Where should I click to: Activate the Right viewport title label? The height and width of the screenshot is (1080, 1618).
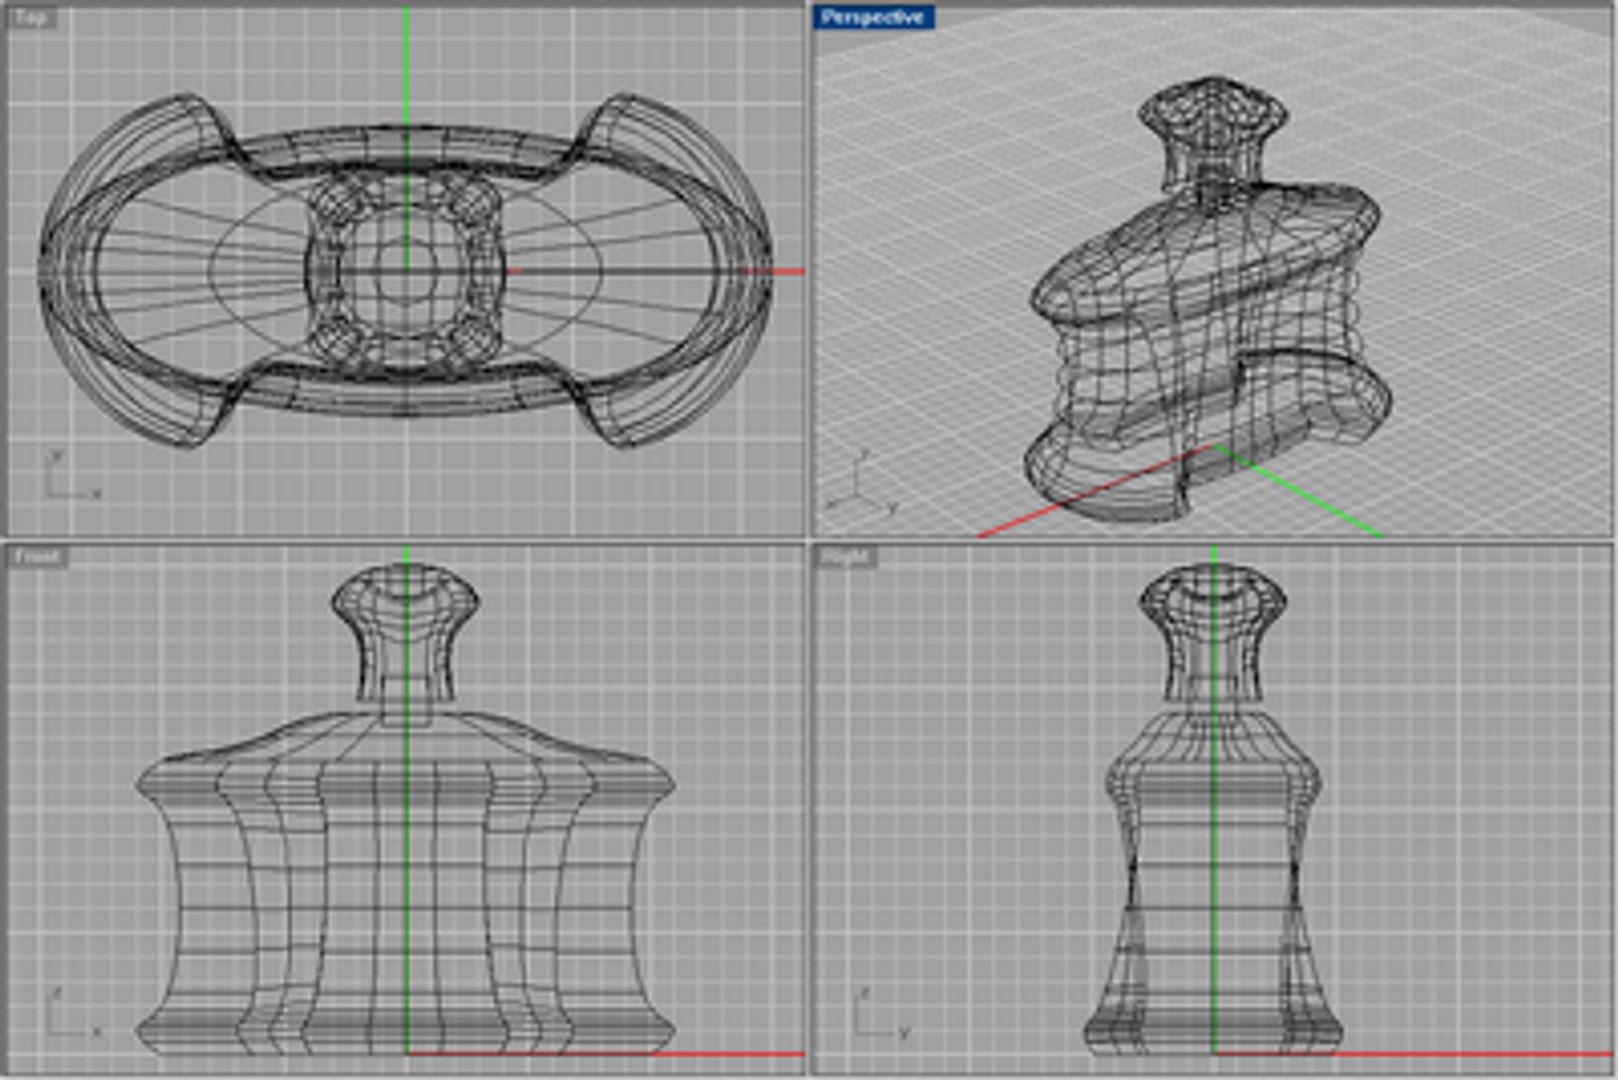(x=846, y=556)
